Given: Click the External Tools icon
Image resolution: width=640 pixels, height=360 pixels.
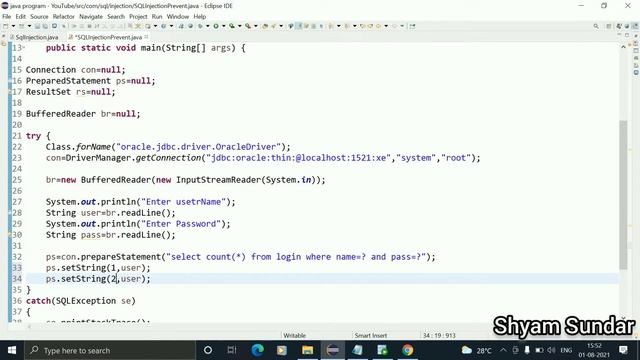Looking at the screenshot, I should click(248, 26).
